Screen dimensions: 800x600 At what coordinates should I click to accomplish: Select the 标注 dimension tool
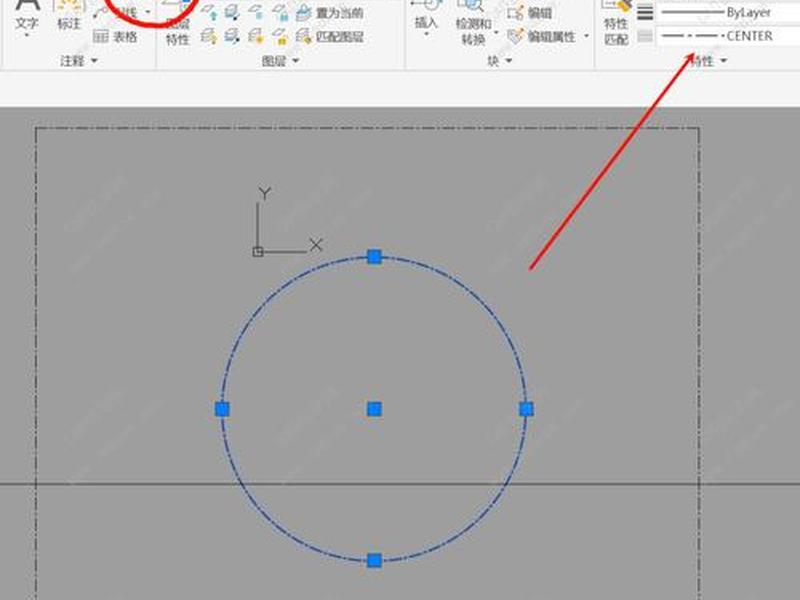(69, 15)
